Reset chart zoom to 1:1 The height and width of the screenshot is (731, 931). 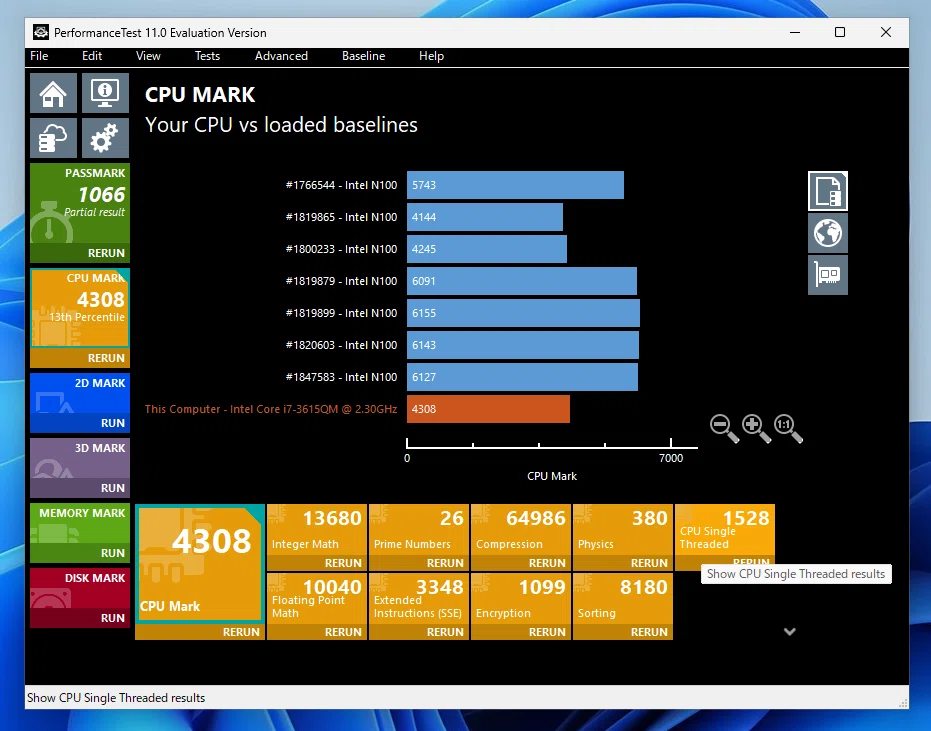[788, 428]
